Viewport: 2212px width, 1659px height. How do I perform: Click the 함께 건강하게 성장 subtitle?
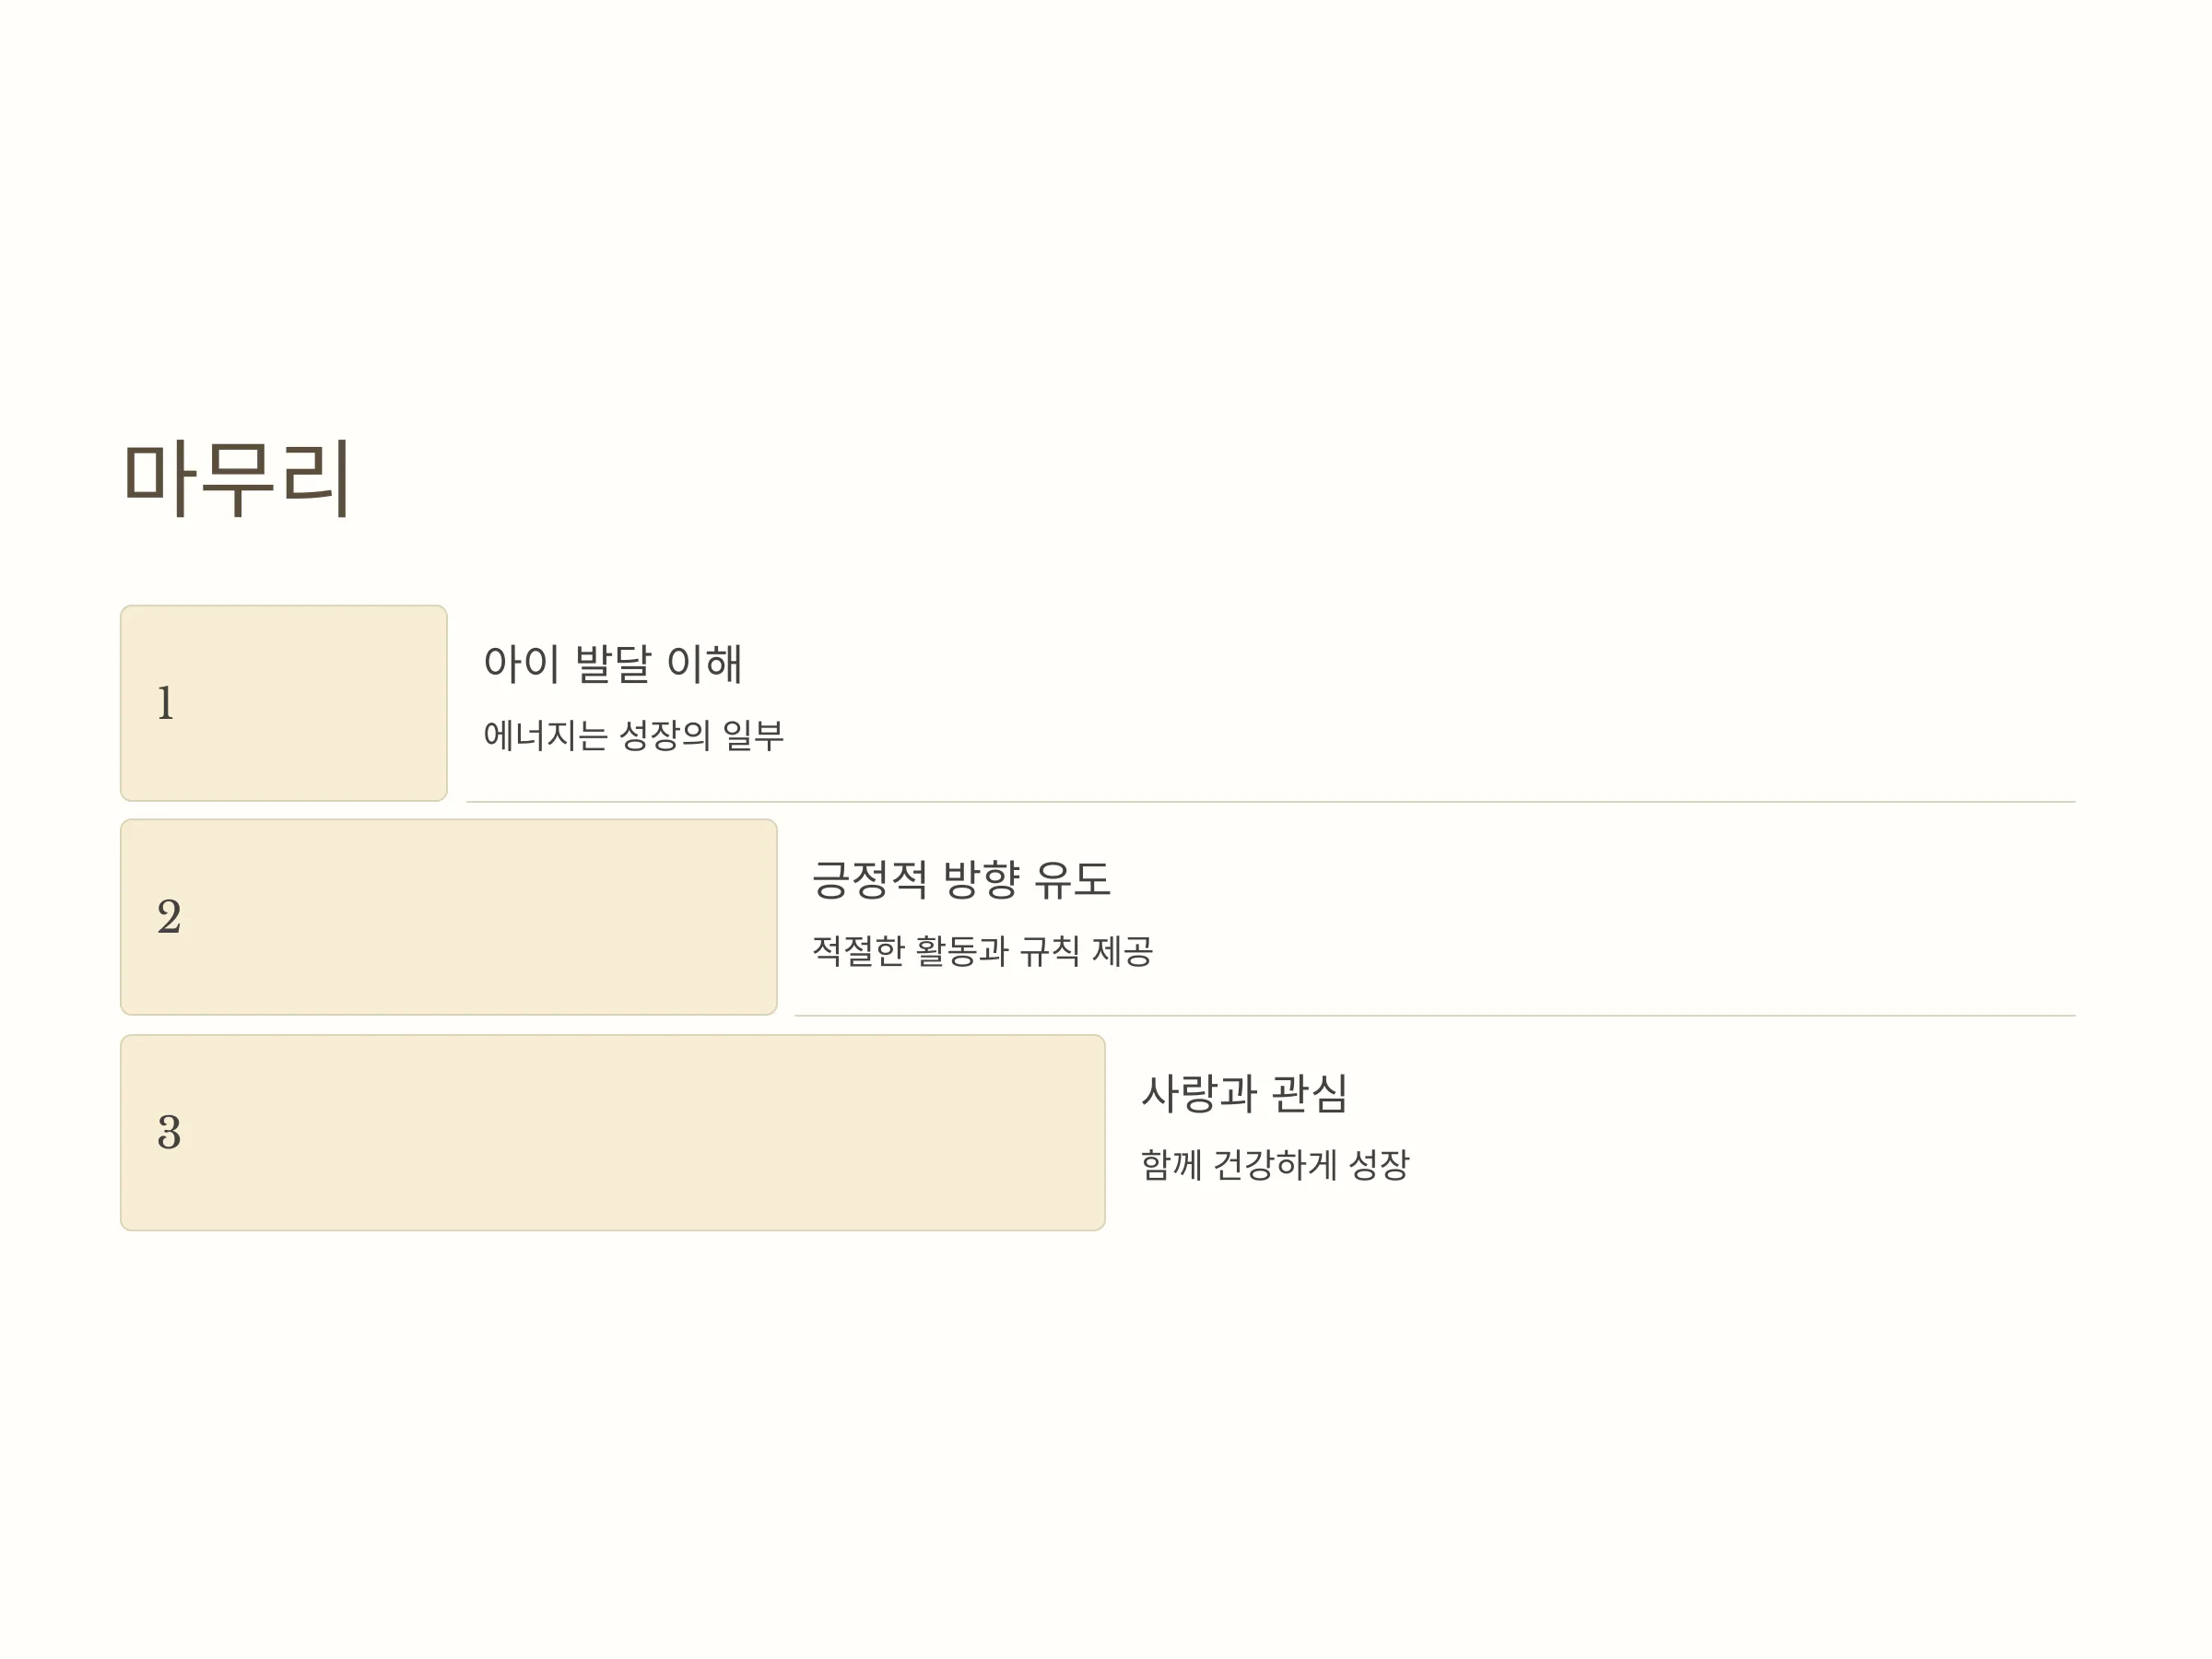coord(1275,1164)
